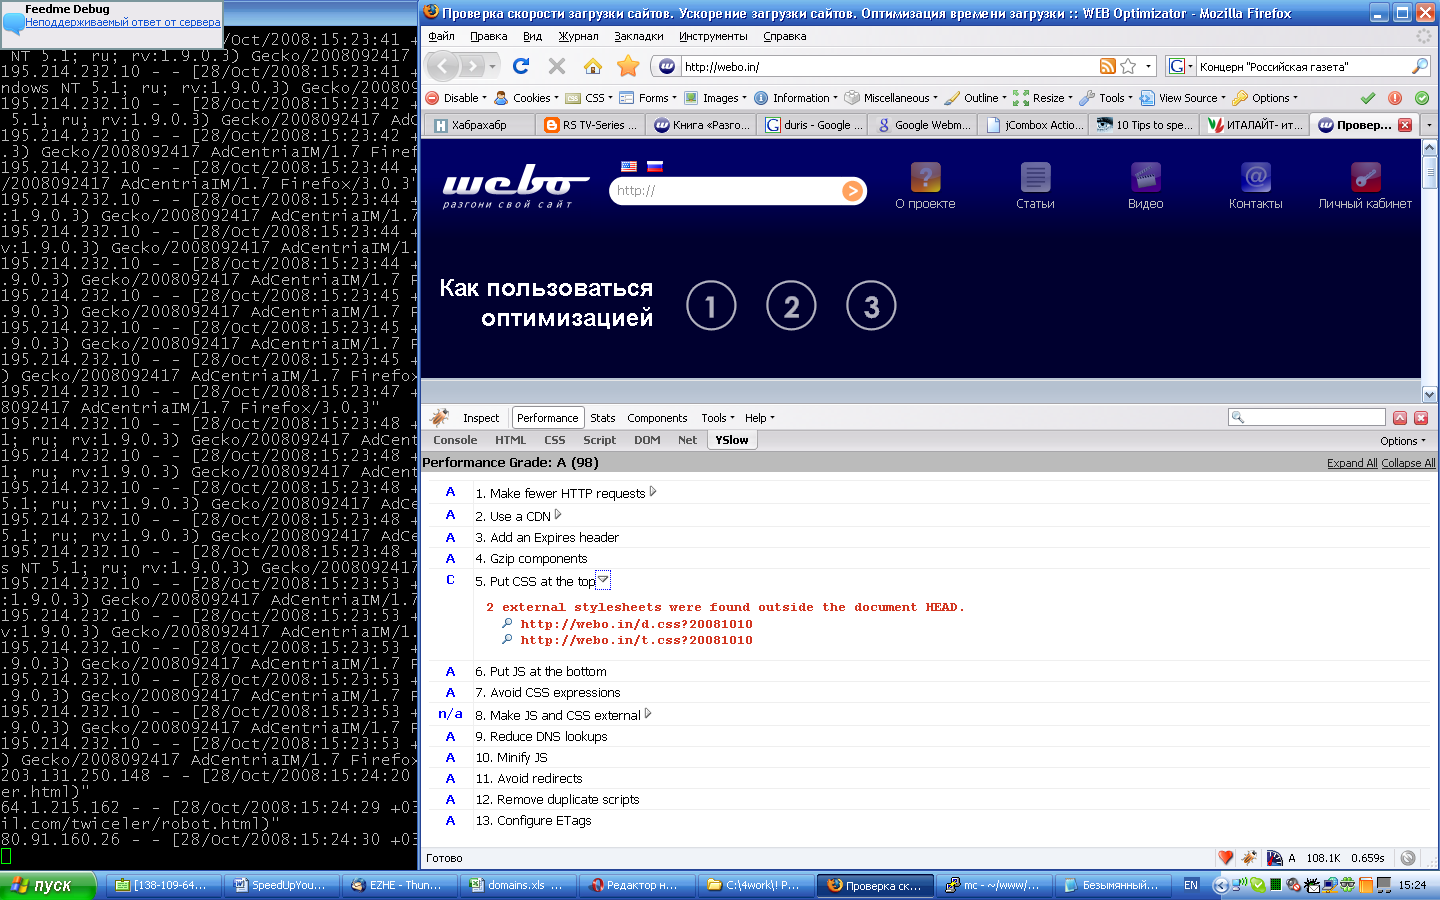Viewport: 1440px width, 900px height.
Task: Switch to the Firebug Net tab
Action: click(687, 440)
